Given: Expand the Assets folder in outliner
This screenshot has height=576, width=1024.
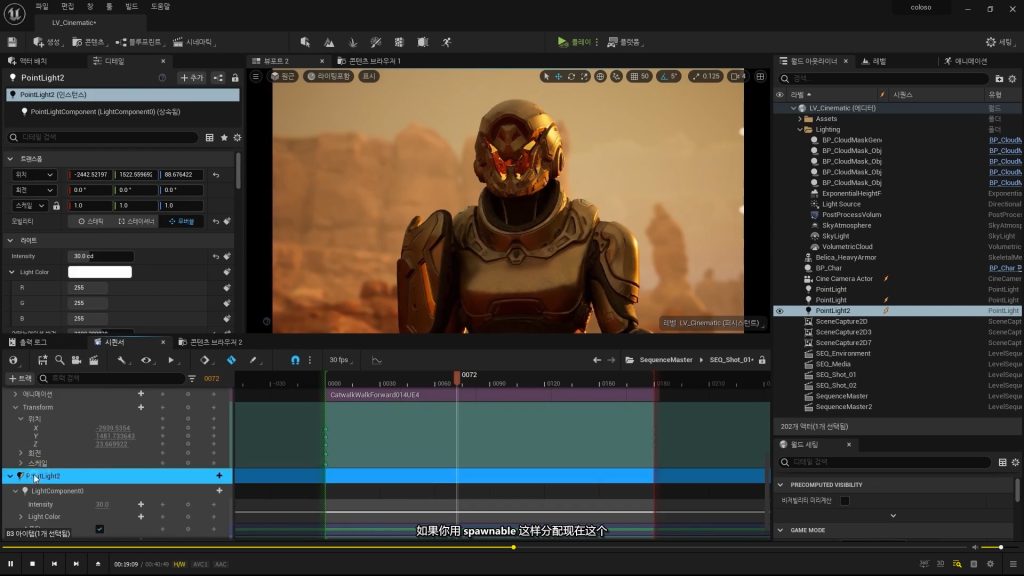Looking at the screenshot, I should point(799,118).
